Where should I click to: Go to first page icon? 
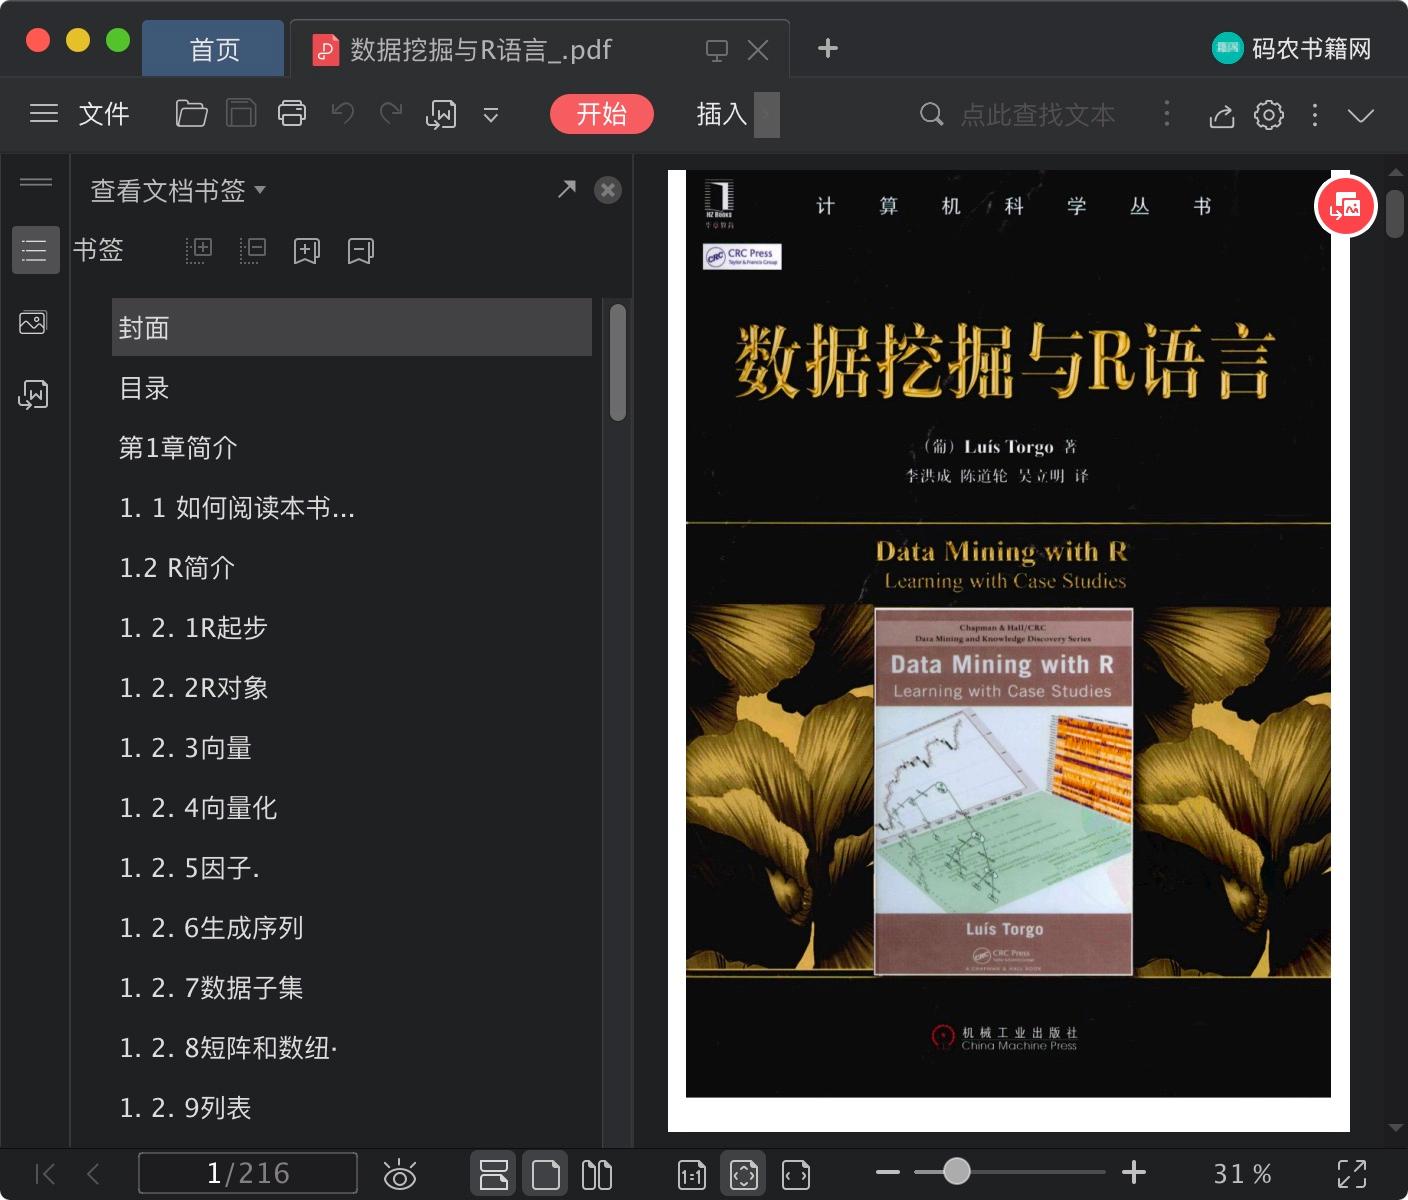point(45,1174)
